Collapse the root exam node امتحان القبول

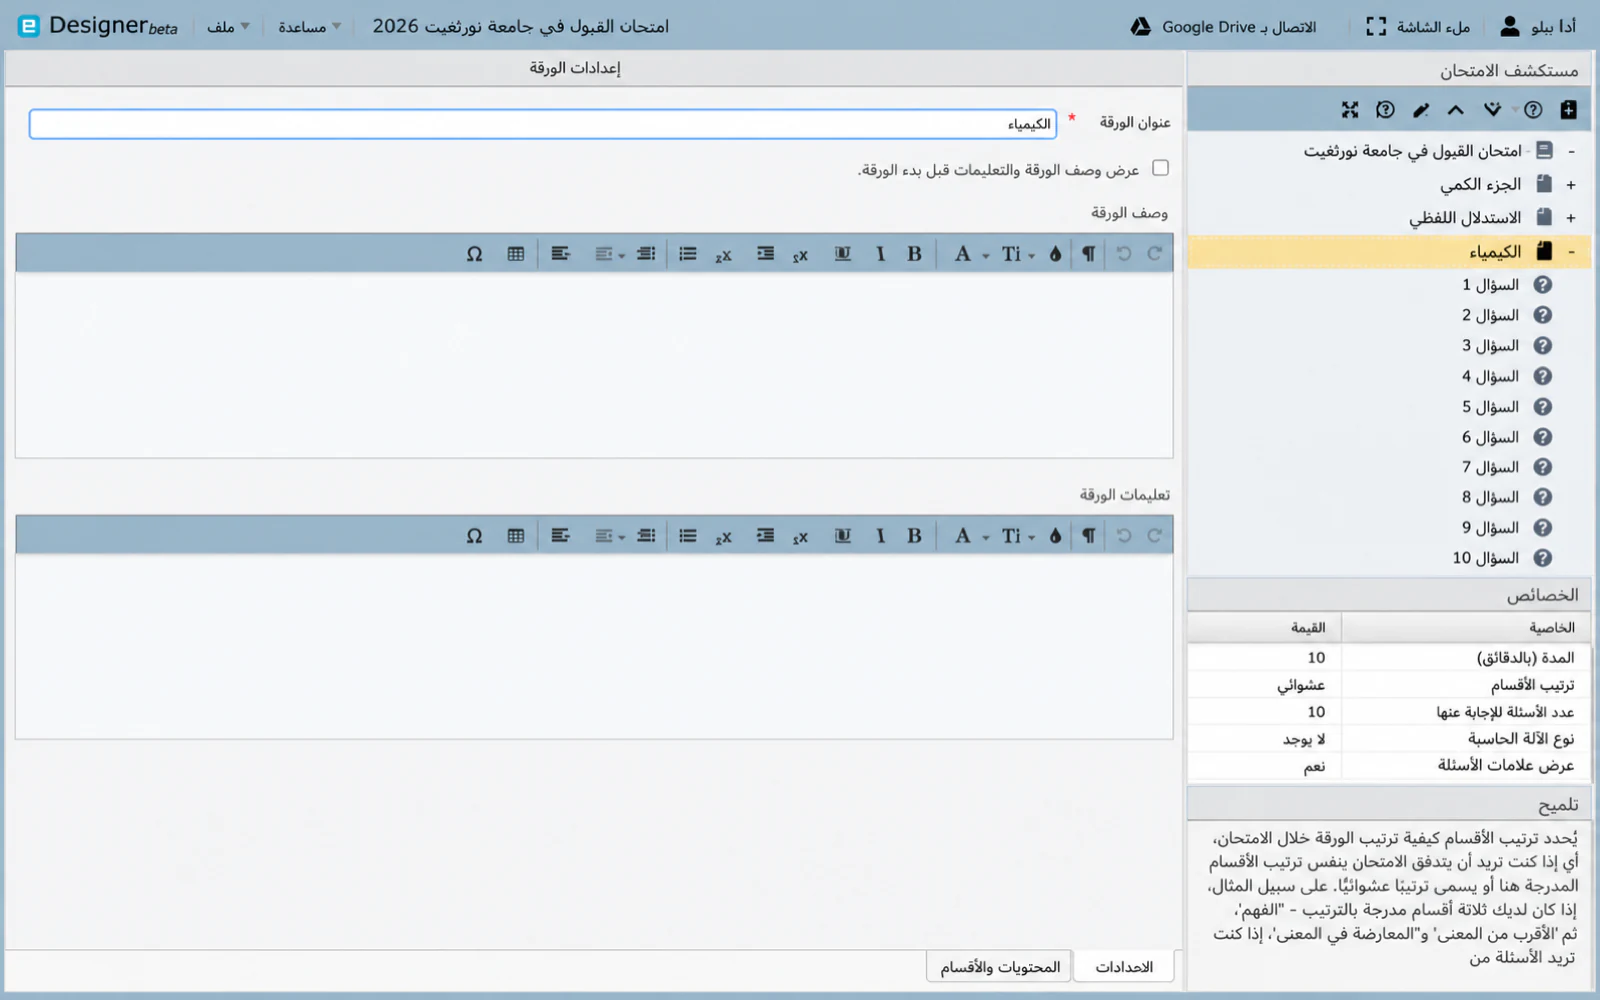(1571, 151)
